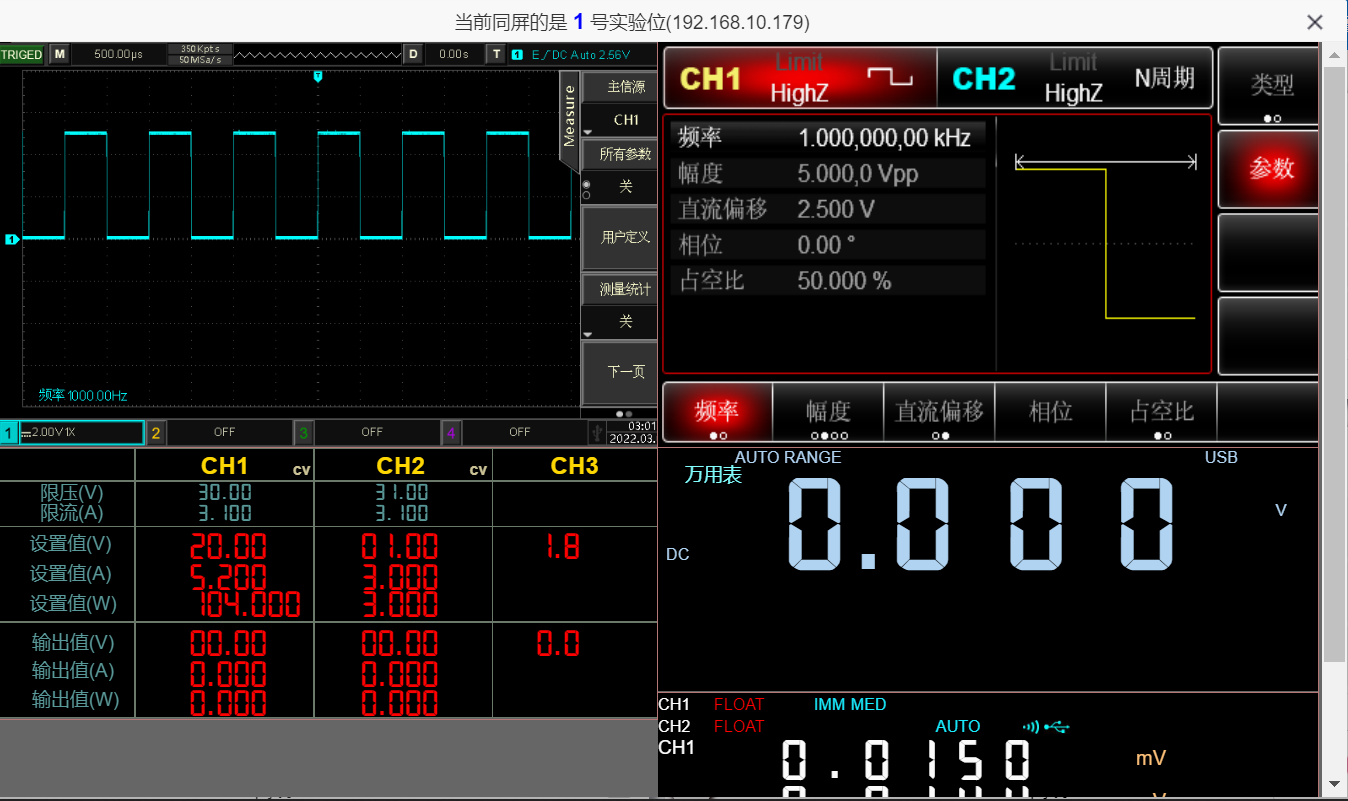This screenshot has height=801, width=1348.
Task: Click the TRIGED trigger status indicator
Action: click(x=22, y=54)
